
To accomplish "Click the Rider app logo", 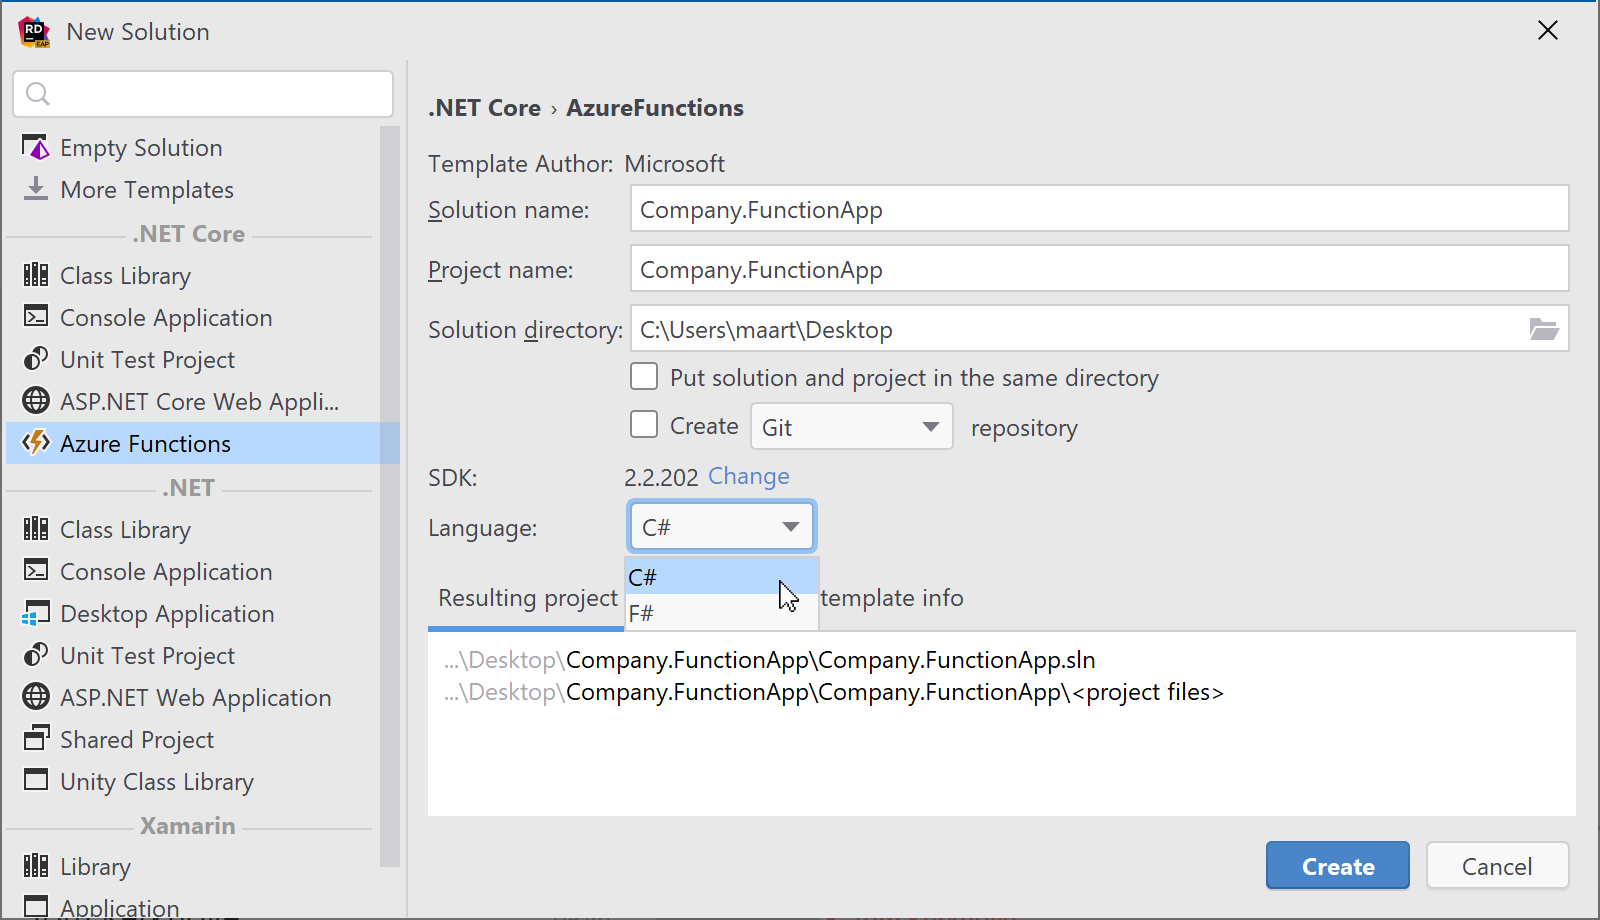I will tap(34, 32).
